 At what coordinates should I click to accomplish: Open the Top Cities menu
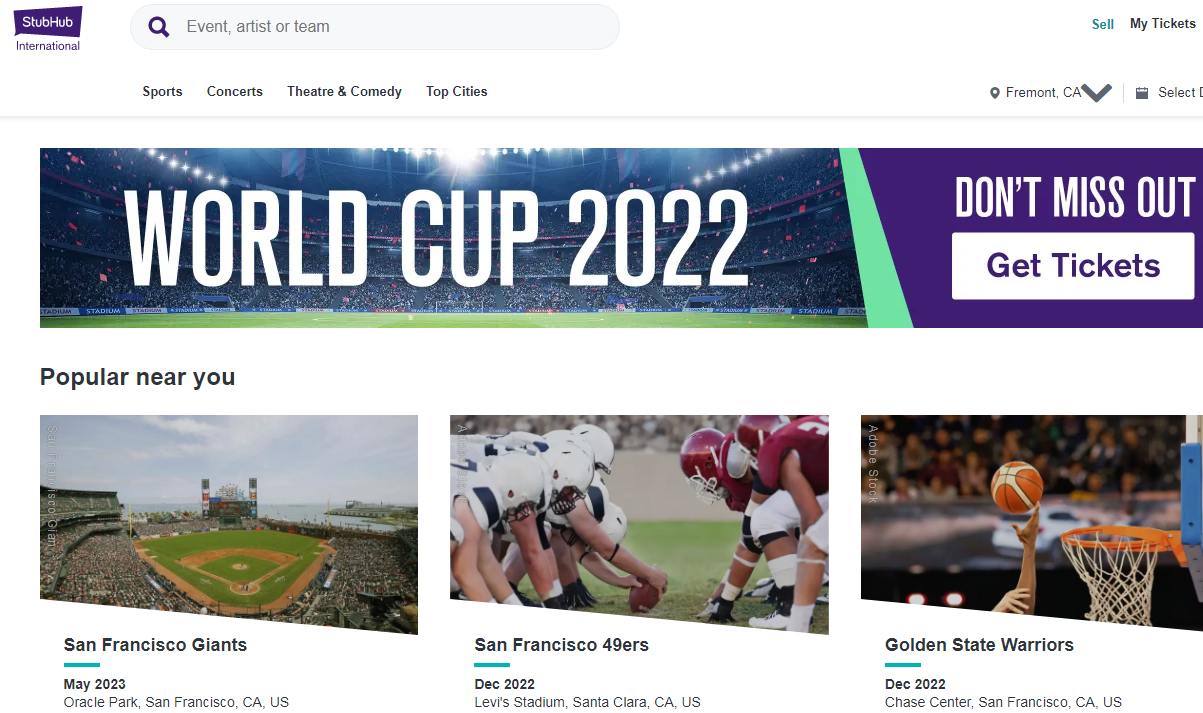click(457, 92)
